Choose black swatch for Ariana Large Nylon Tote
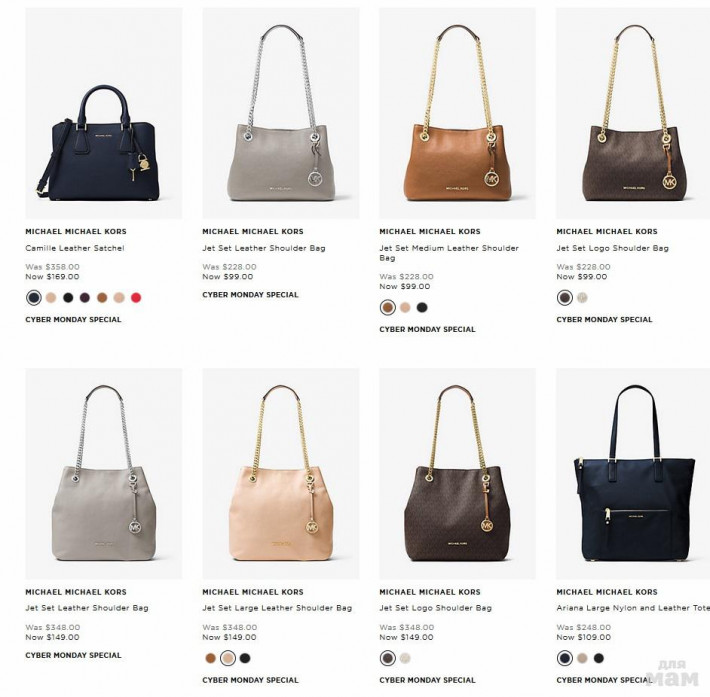The image size is (710, 697). coord(599,658)
